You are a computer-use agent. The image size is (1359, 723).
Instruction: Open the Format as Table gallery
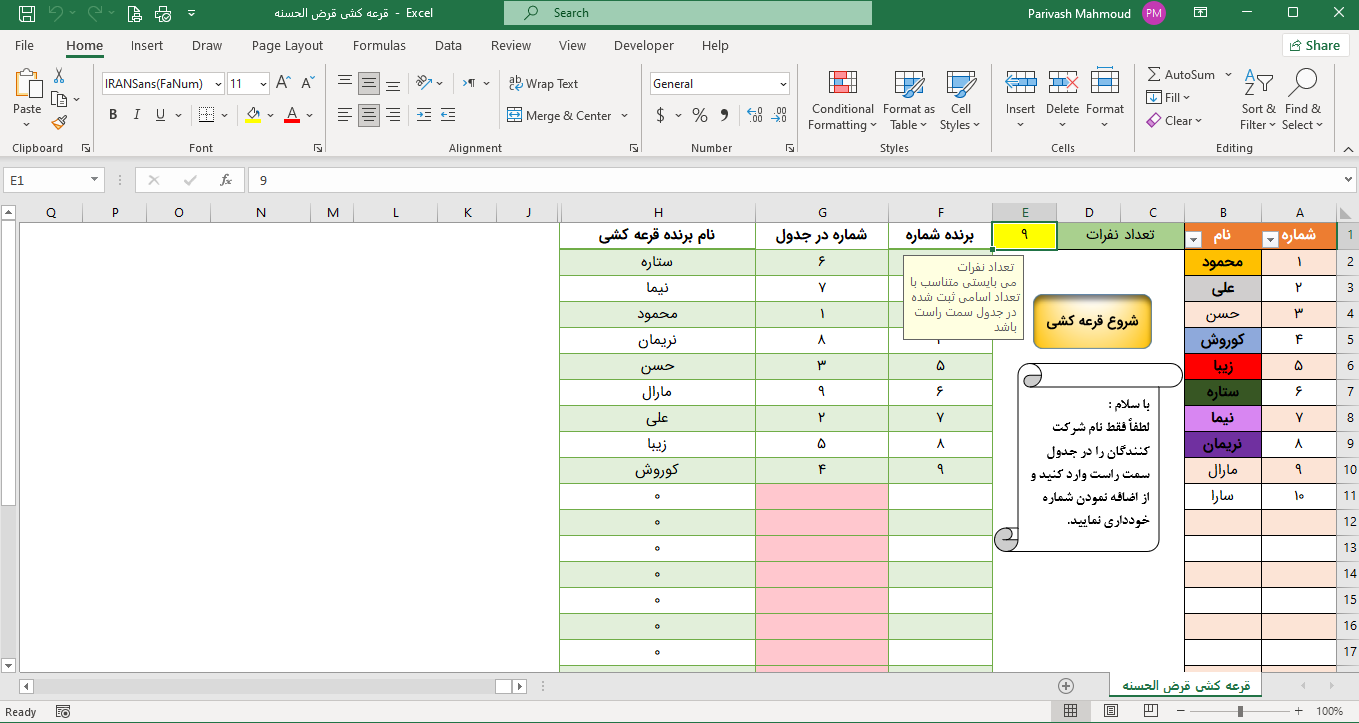[x=908, y=84]
